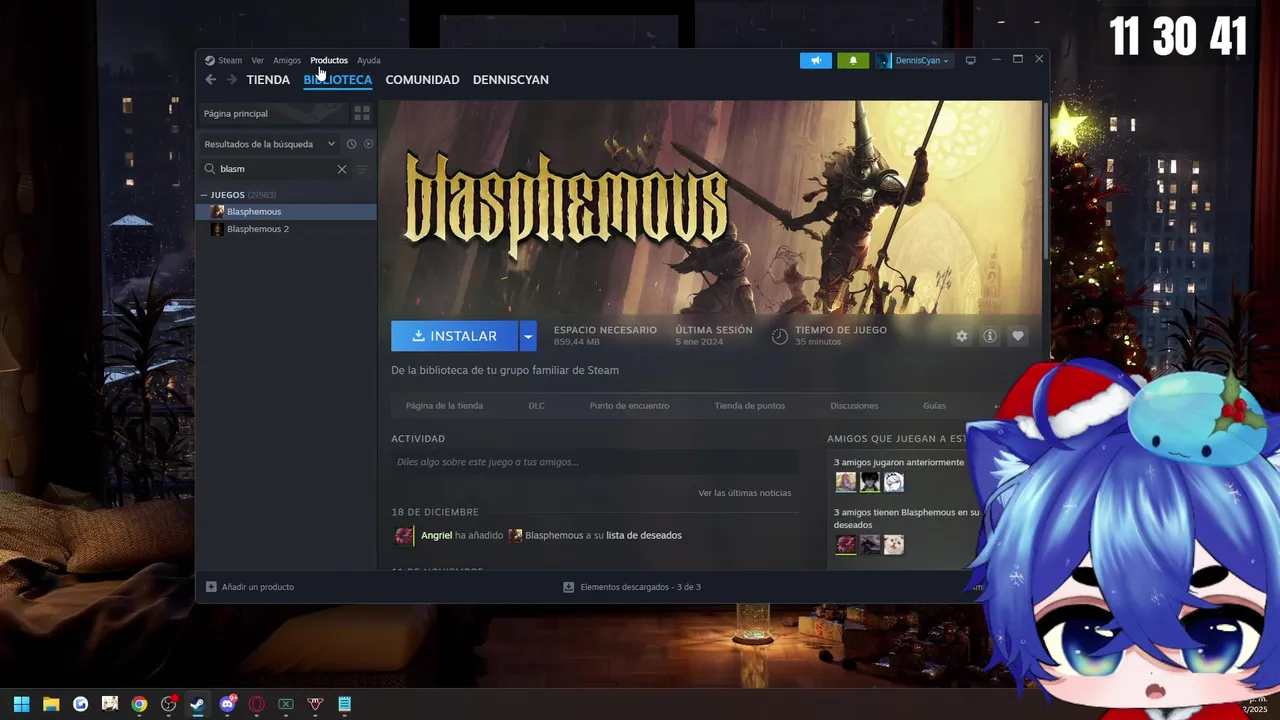Image resolution: width=1280 pixels, height=720 pixels.
Task: Open the lista de deseados link
Action: [644, 536]
